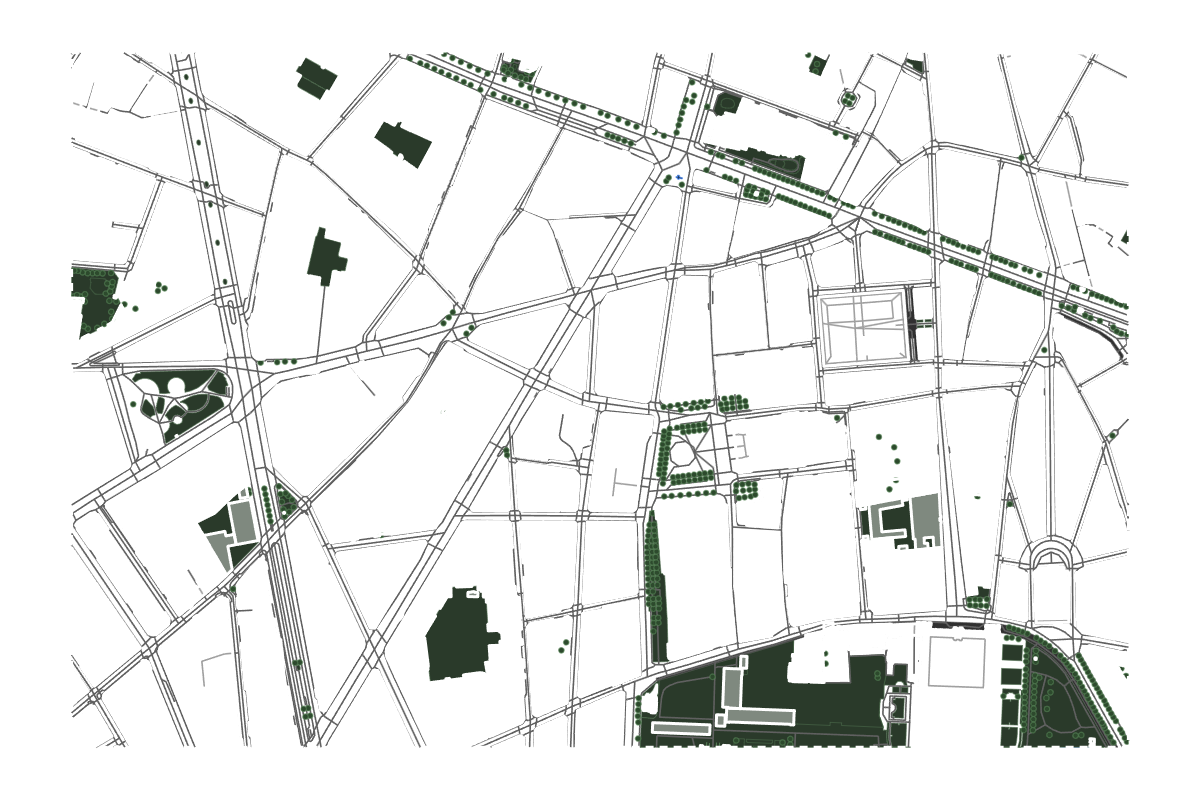Image resolution: width=1200 pixels, height=800 pixels.
Task: Select the large double-outlined rectangular courtyard block
Action: [x=863, y=328]
